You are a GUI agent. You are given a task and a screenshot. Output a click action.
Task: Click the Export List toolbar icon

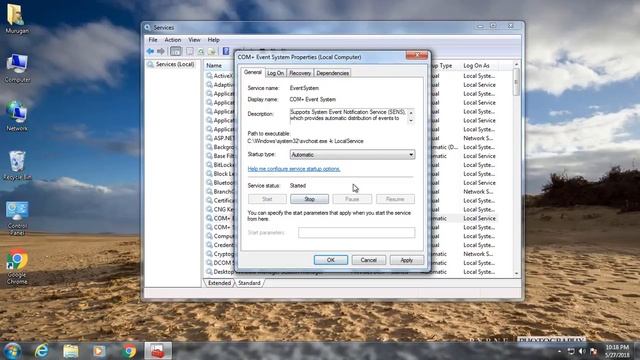[x=211, y=51]
